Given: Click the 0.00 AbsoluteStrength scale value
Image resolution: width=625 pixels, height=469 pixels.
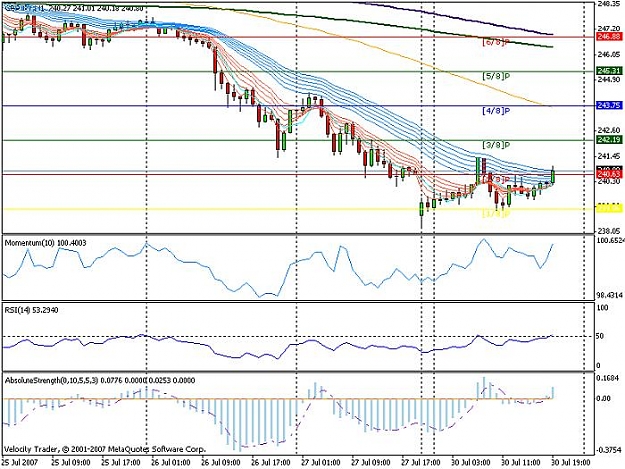Looking at the screenshot, I should [x=603, y=398].
